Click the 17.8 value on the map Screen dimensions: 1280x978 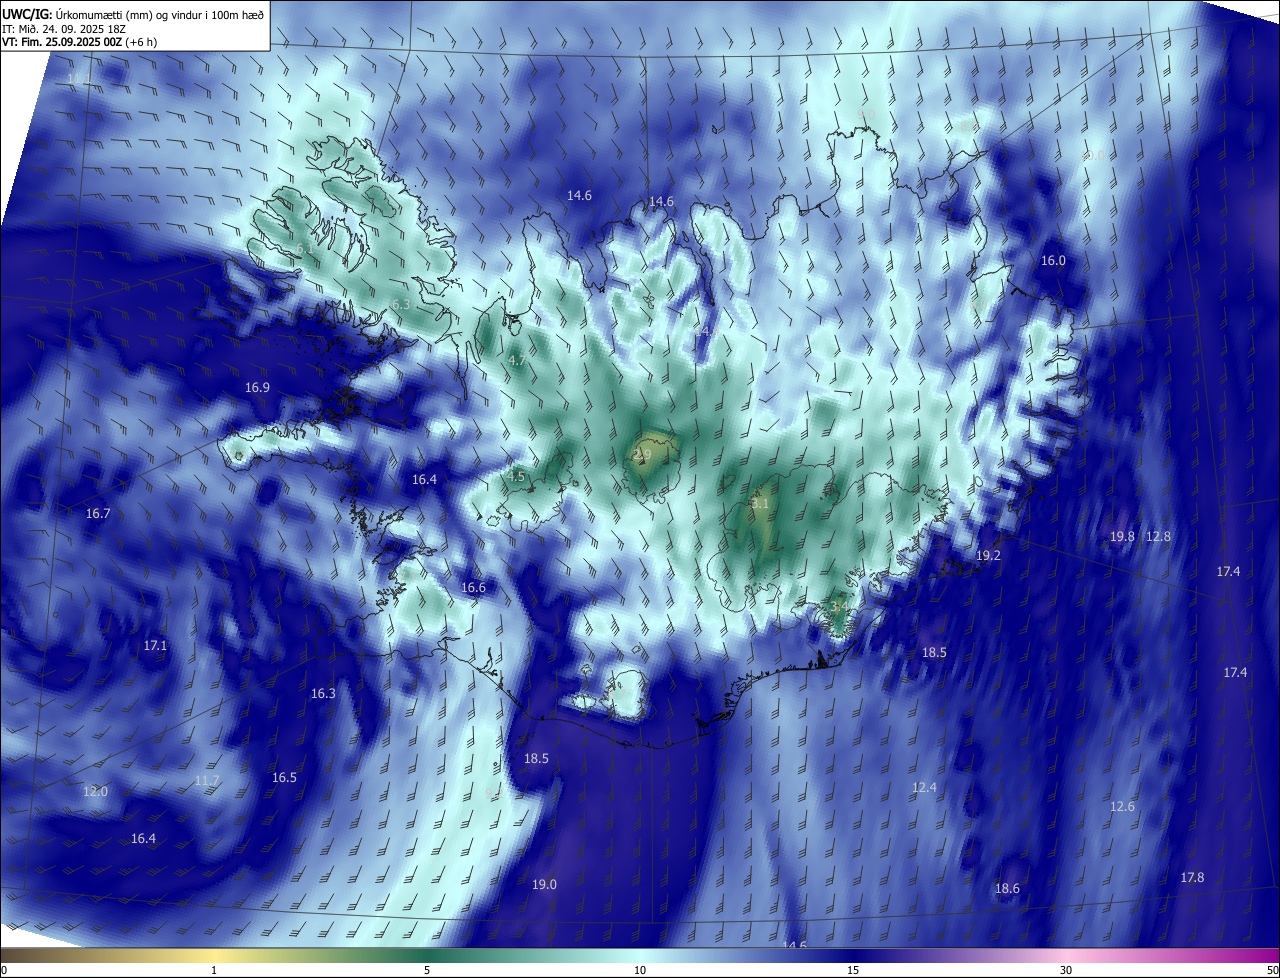tap(1192, 877)
